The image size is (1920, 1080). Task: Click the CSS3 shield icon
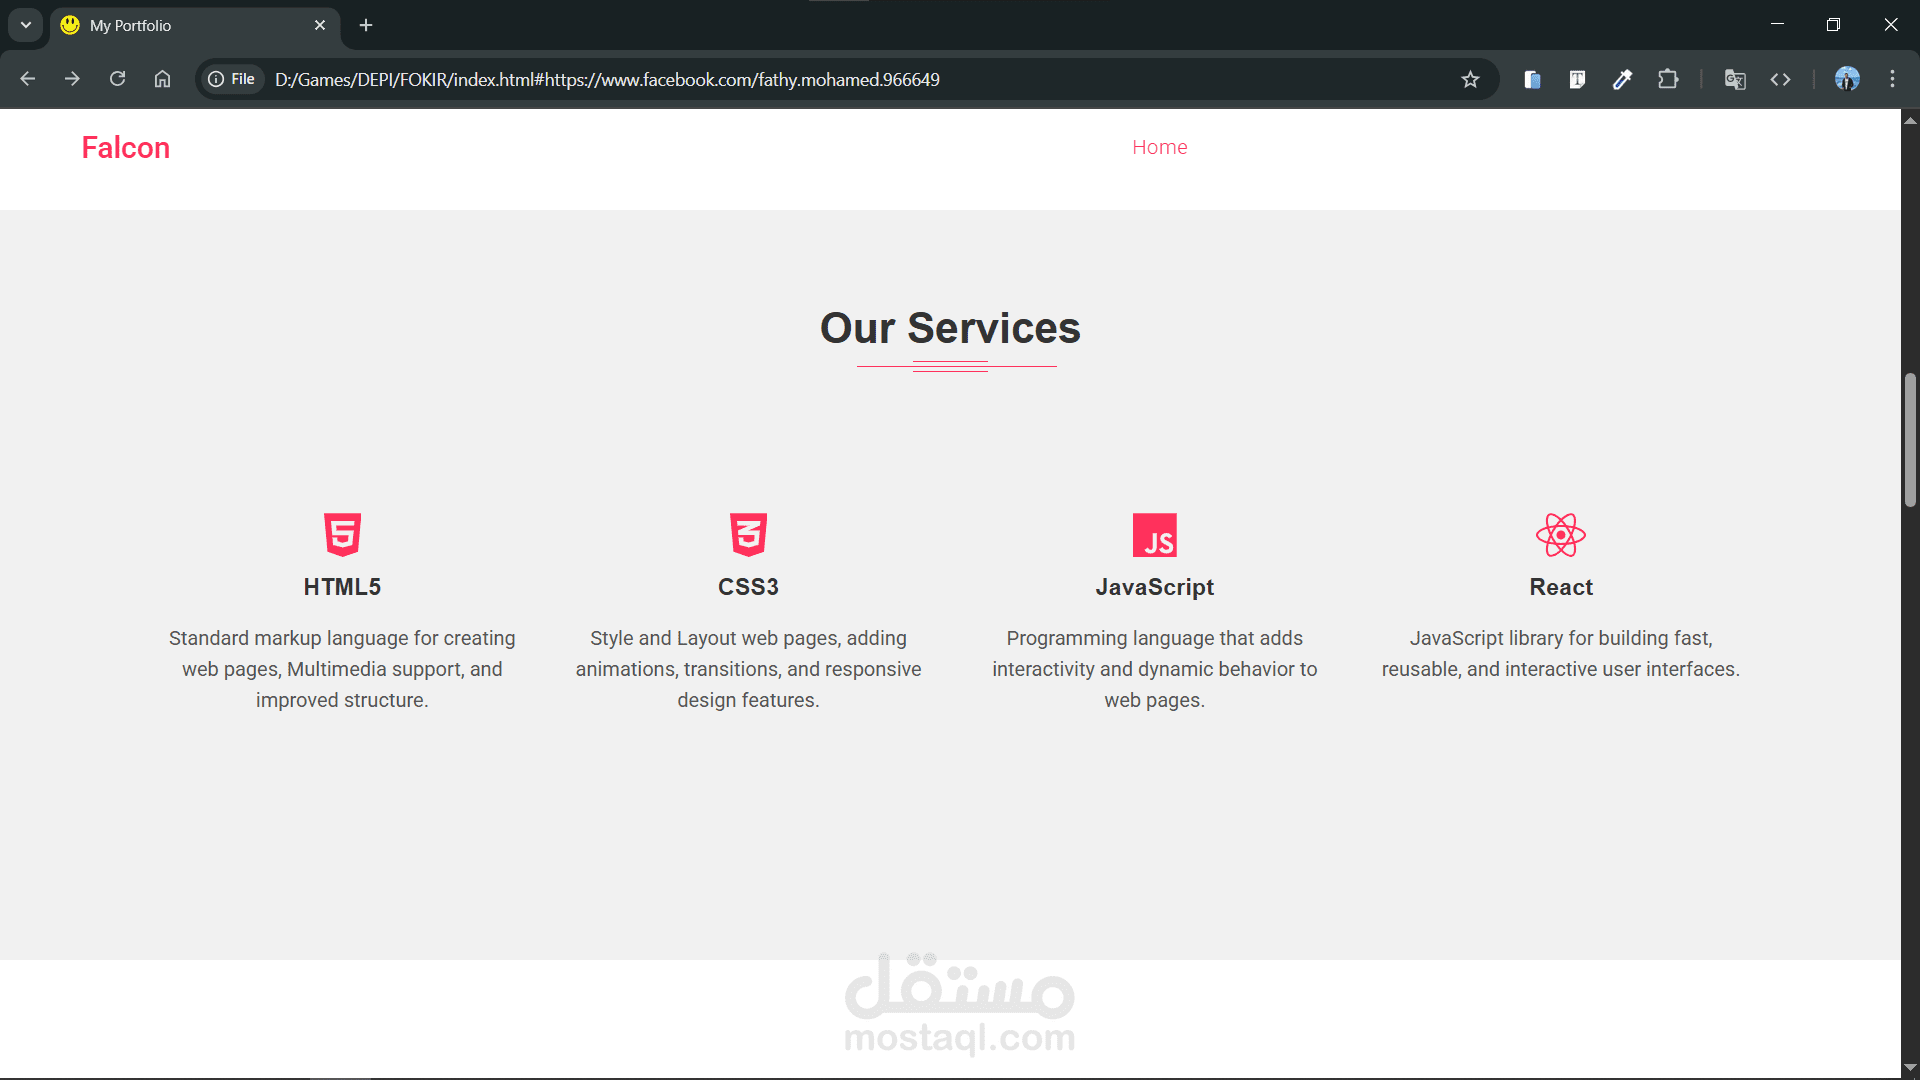pyautogui.click(x=748, y=535)
